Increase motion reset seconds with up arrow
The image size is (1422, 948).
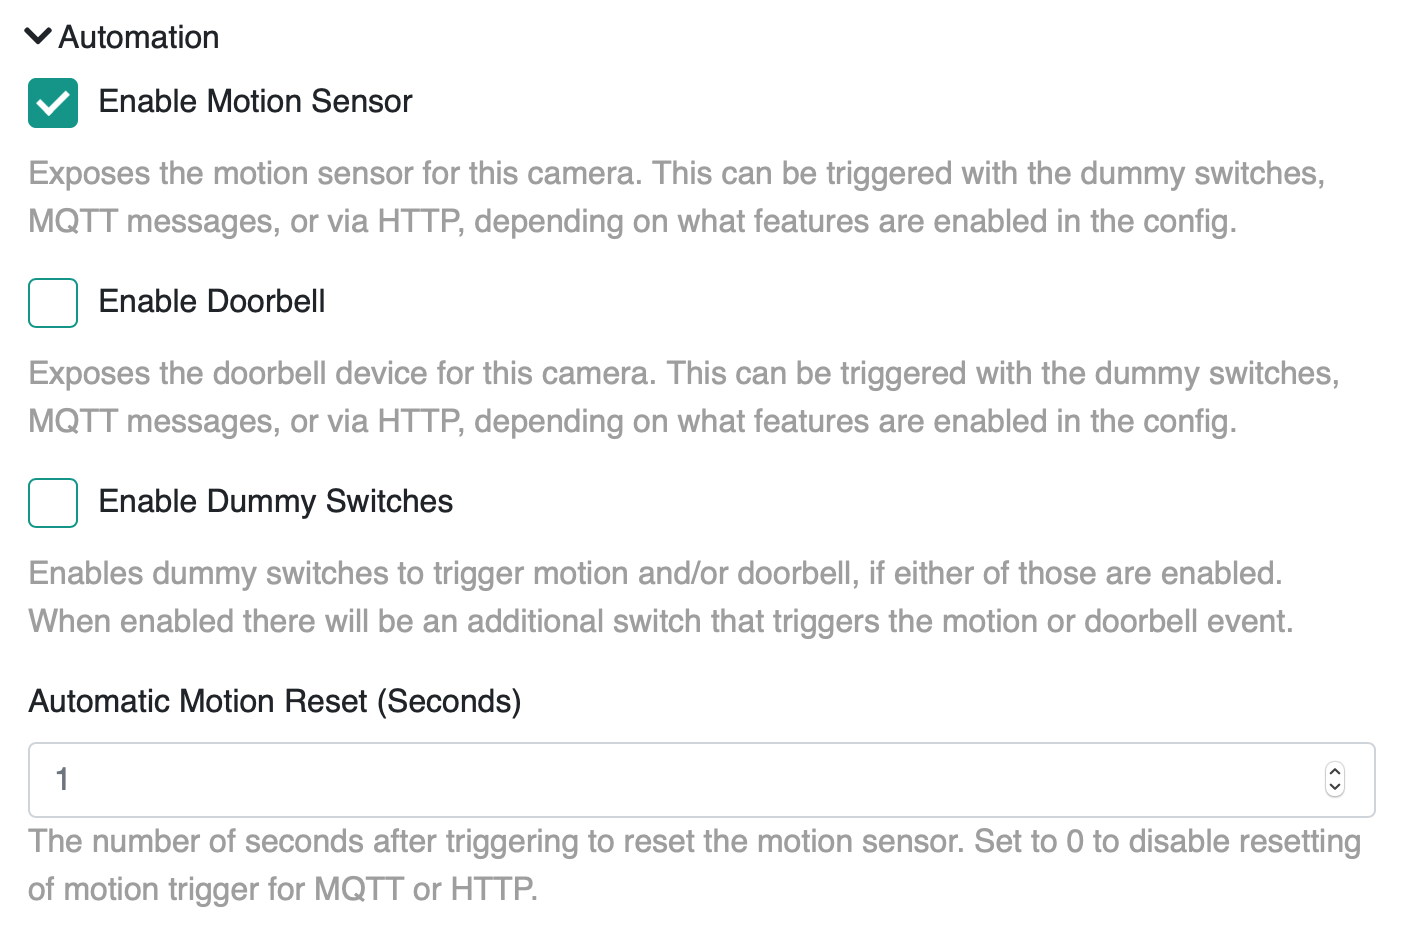coord(1334,771)
